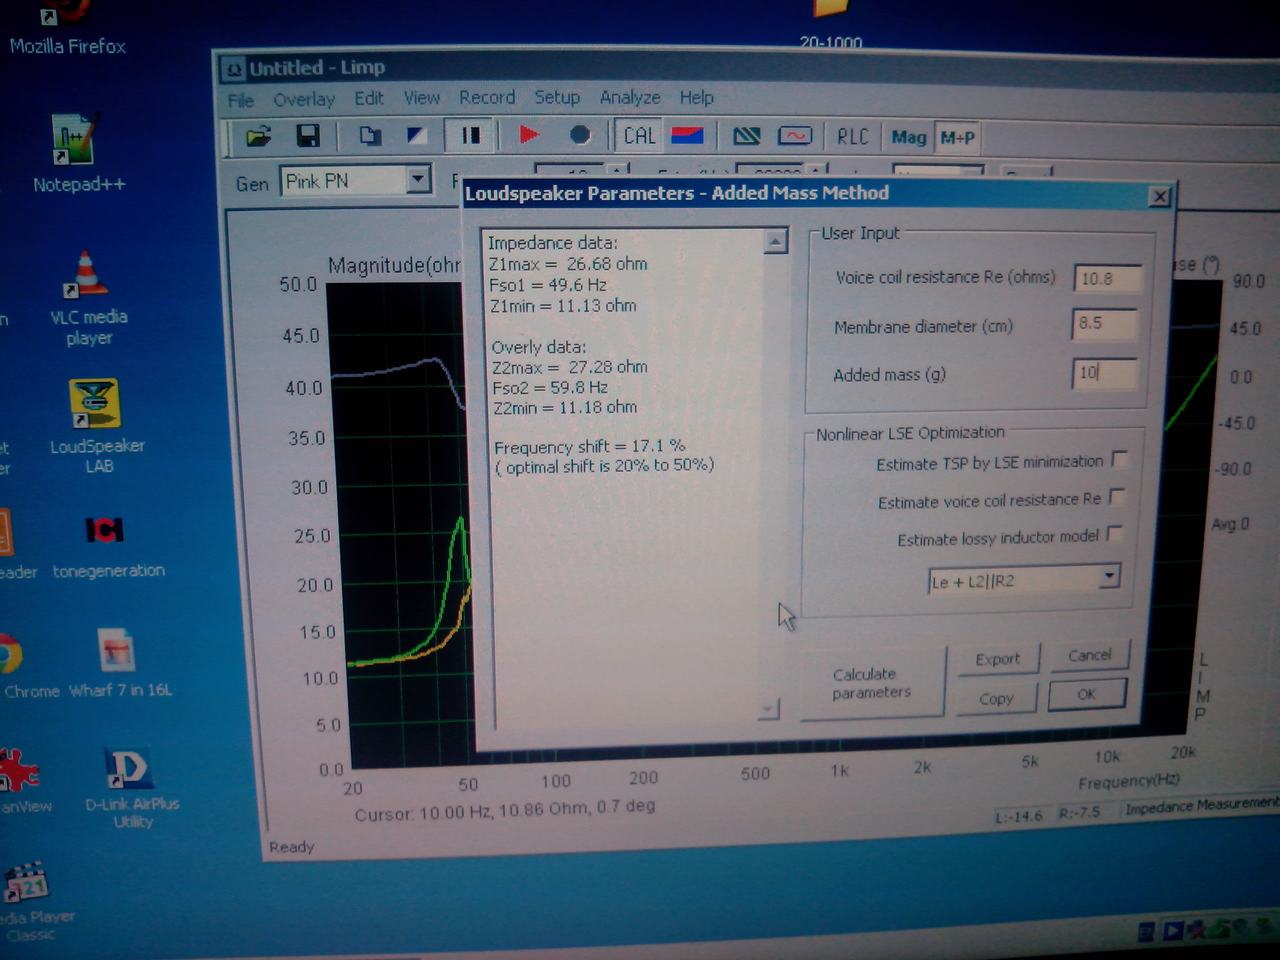The height and width of the screenshot is (960, 1280).
Task: Switch to Mag view button
Action: coord(908,138)
